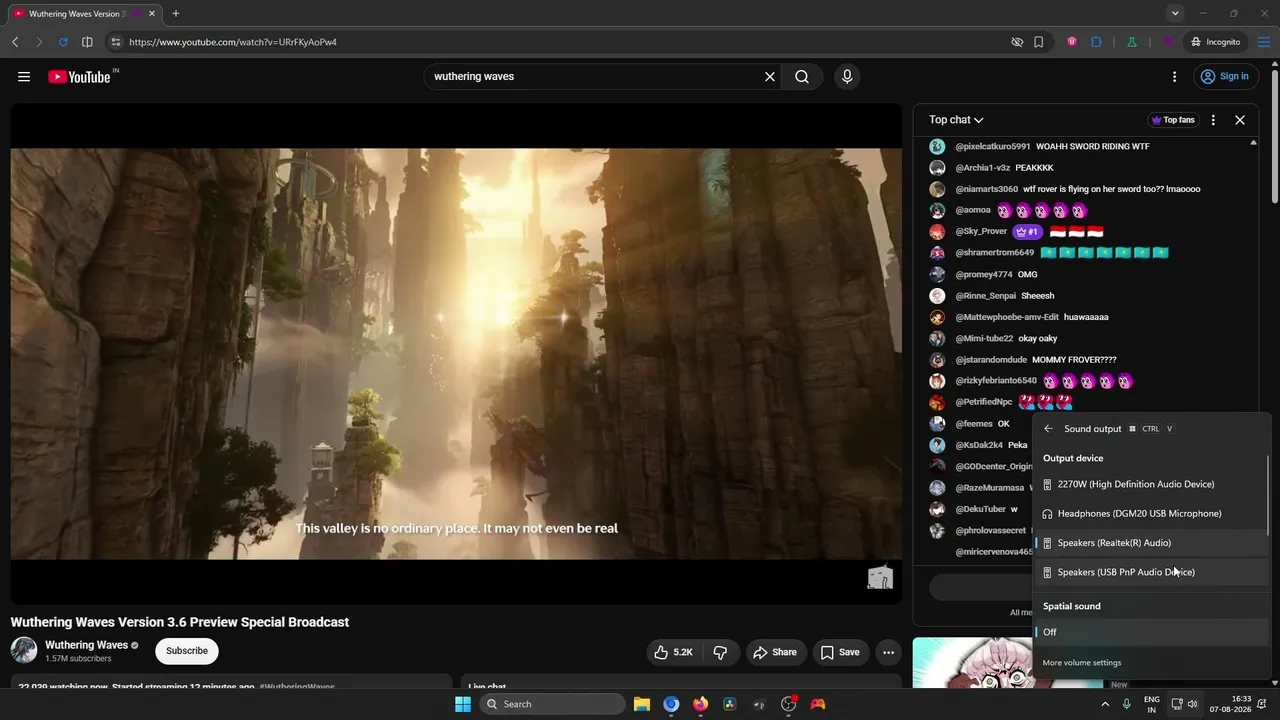Image resolution: width=1280 pixels, height=720 pixels.
Task: Save the video to a playlist
Action: point(840,652)
